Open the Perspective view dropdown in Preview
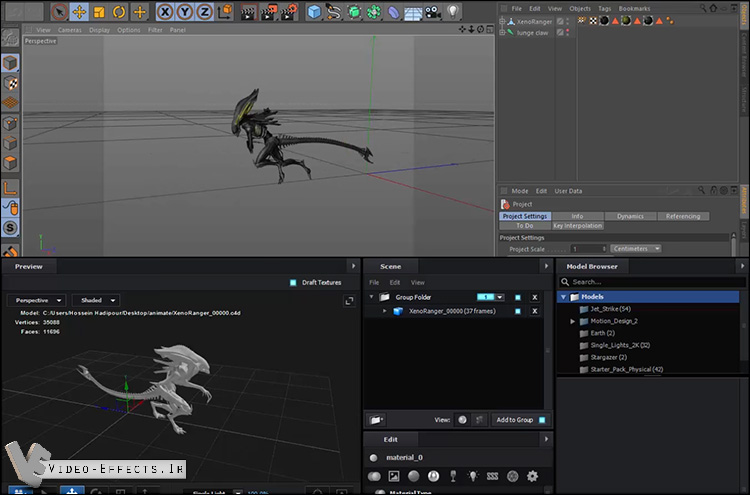Screen dimensions: 750x495 coord(37,300)
